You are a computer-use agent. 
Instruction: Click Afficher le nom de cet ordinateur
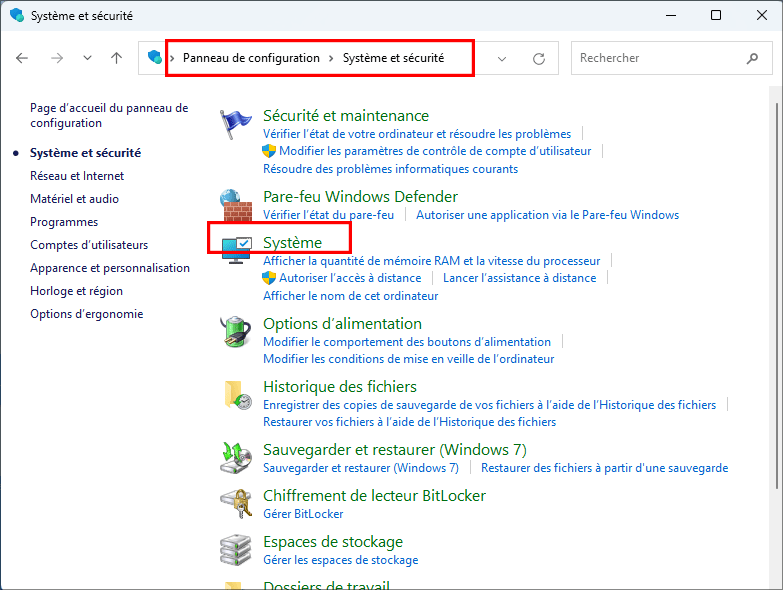click(351, 295)
